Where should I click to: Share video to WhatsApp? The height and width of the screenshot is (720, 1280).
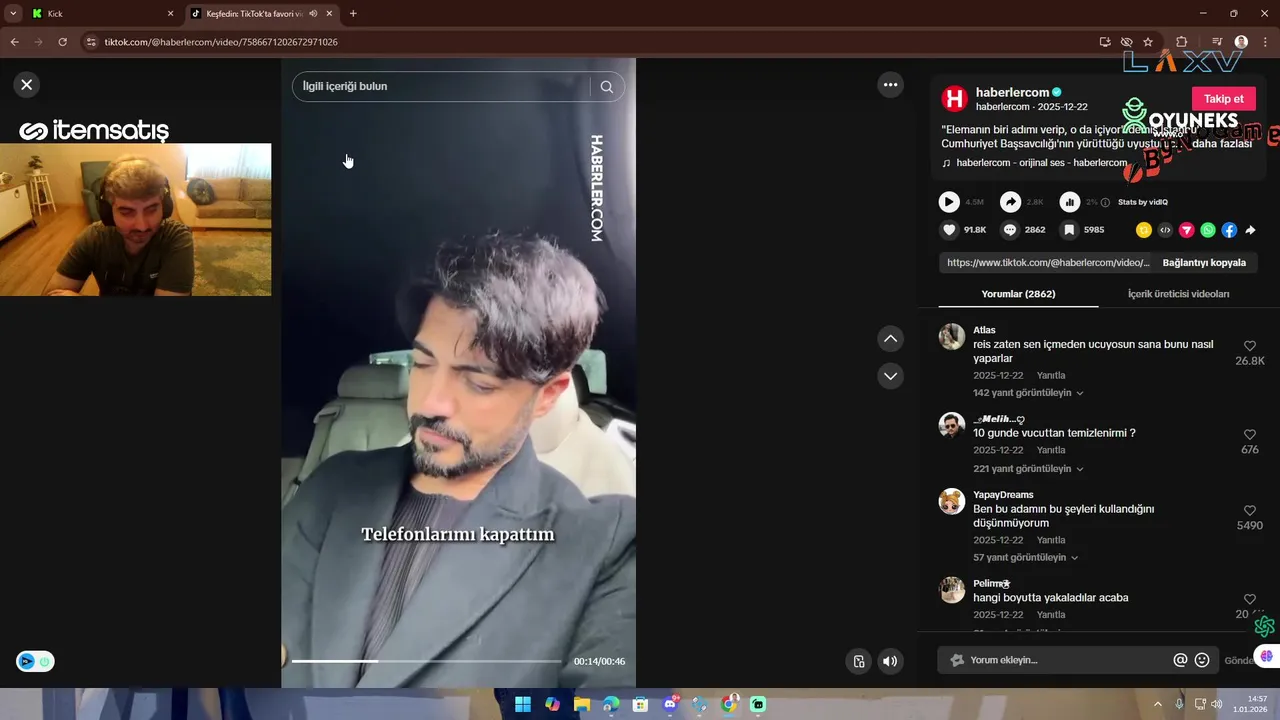[x=1208, y=230]
